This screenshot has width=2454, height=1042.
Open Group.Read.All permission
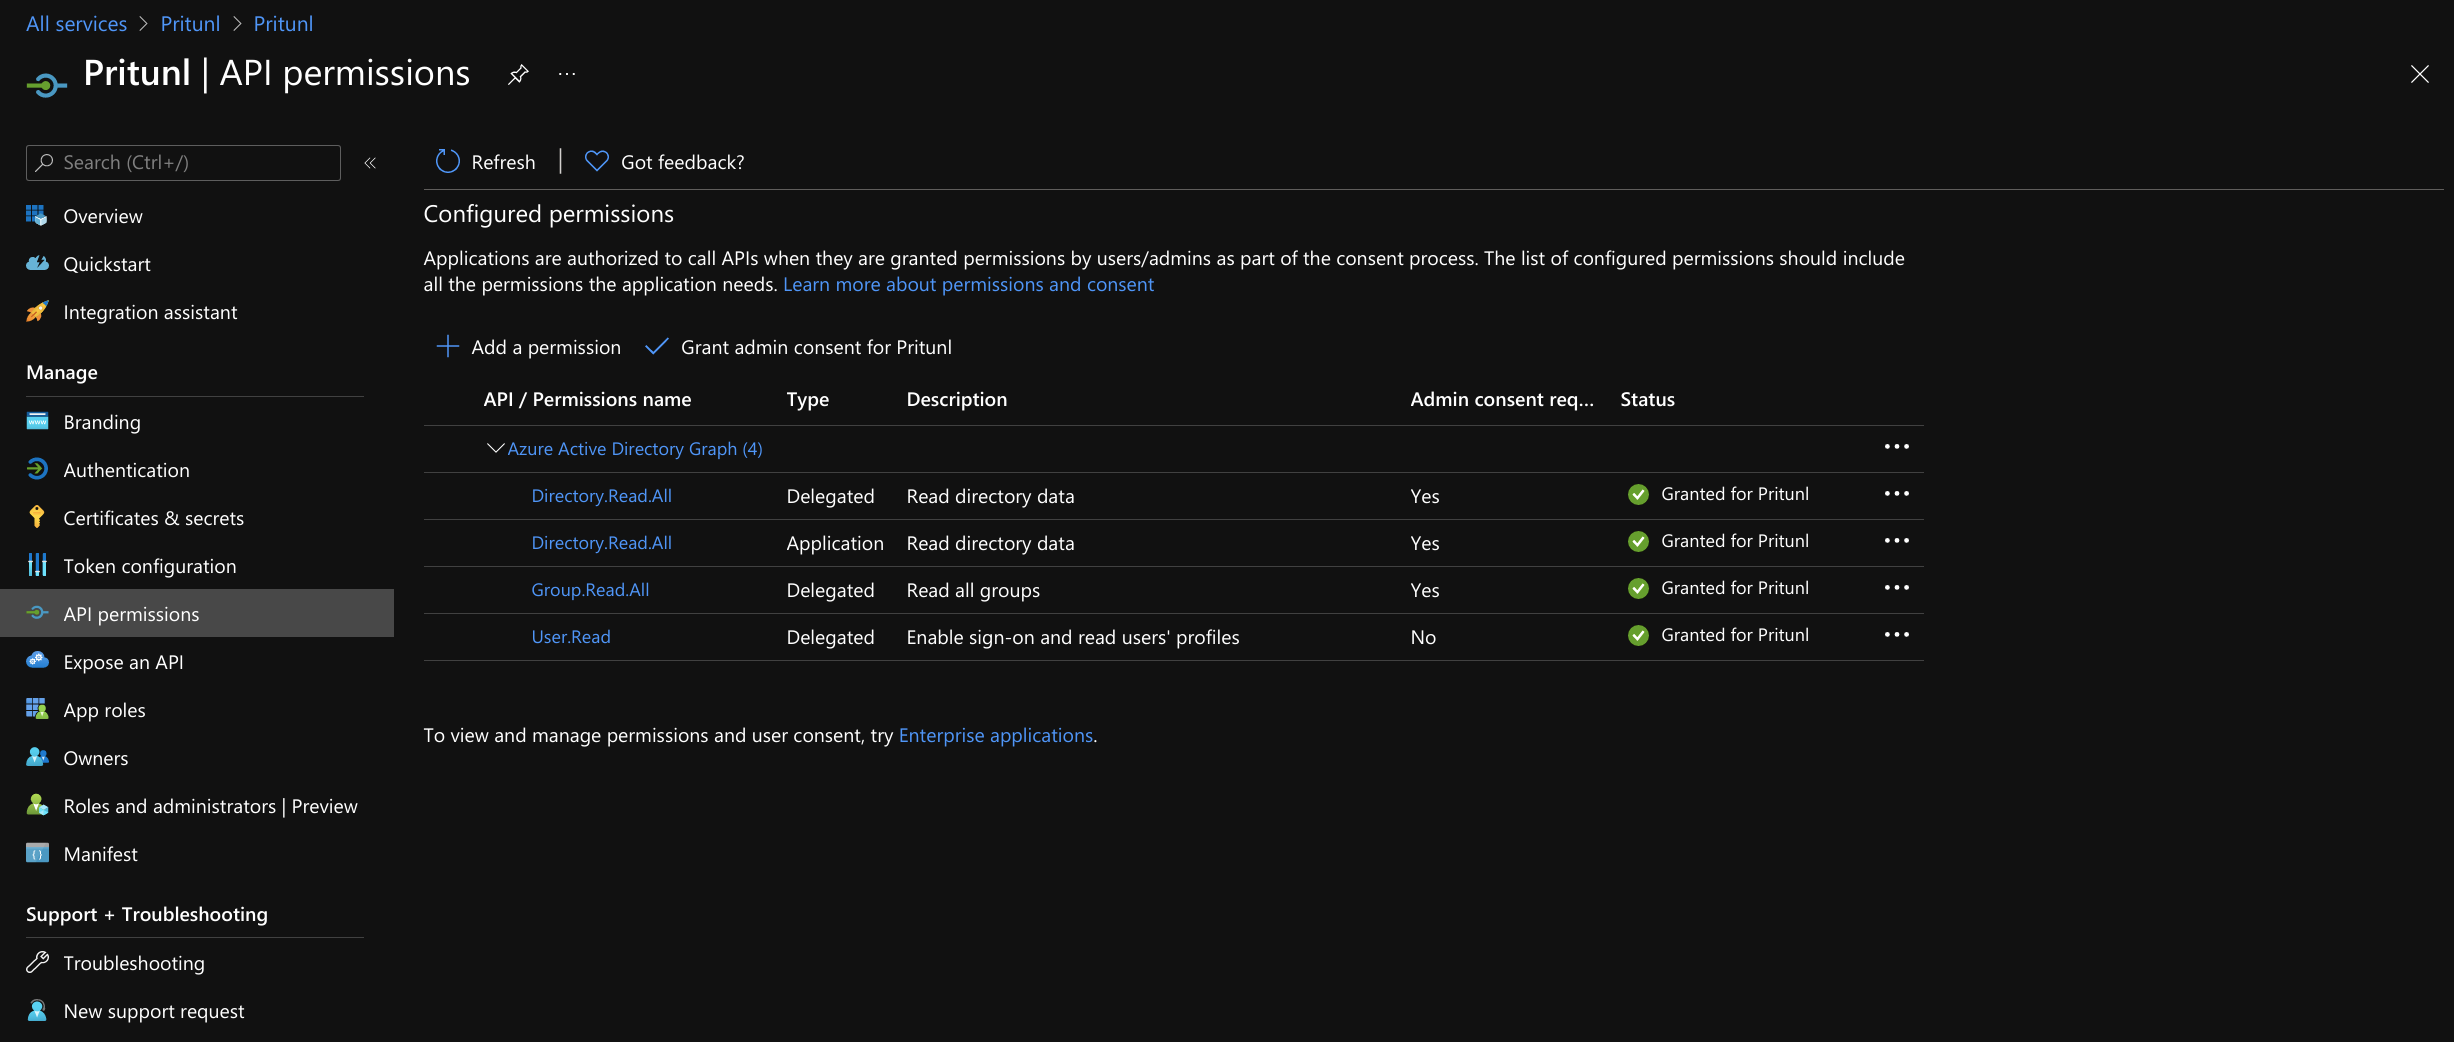[590, 590]
